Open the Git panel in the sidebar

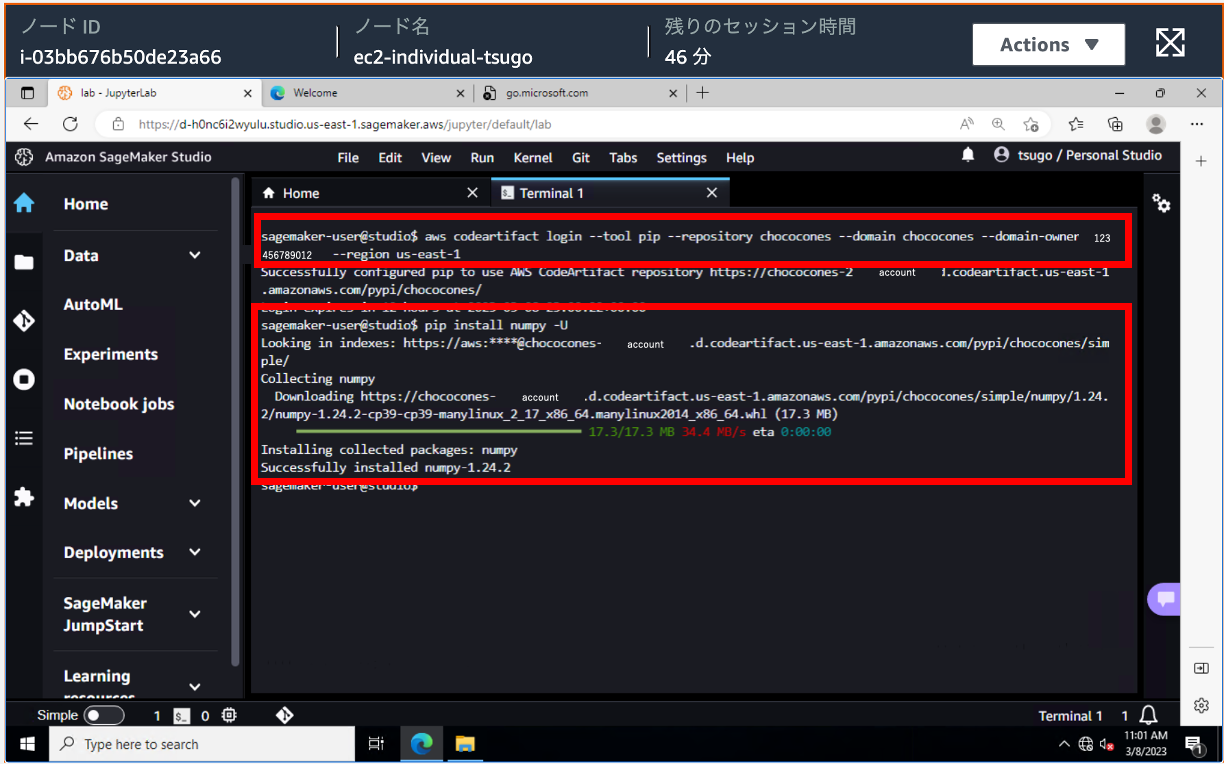tap(24, 320)
